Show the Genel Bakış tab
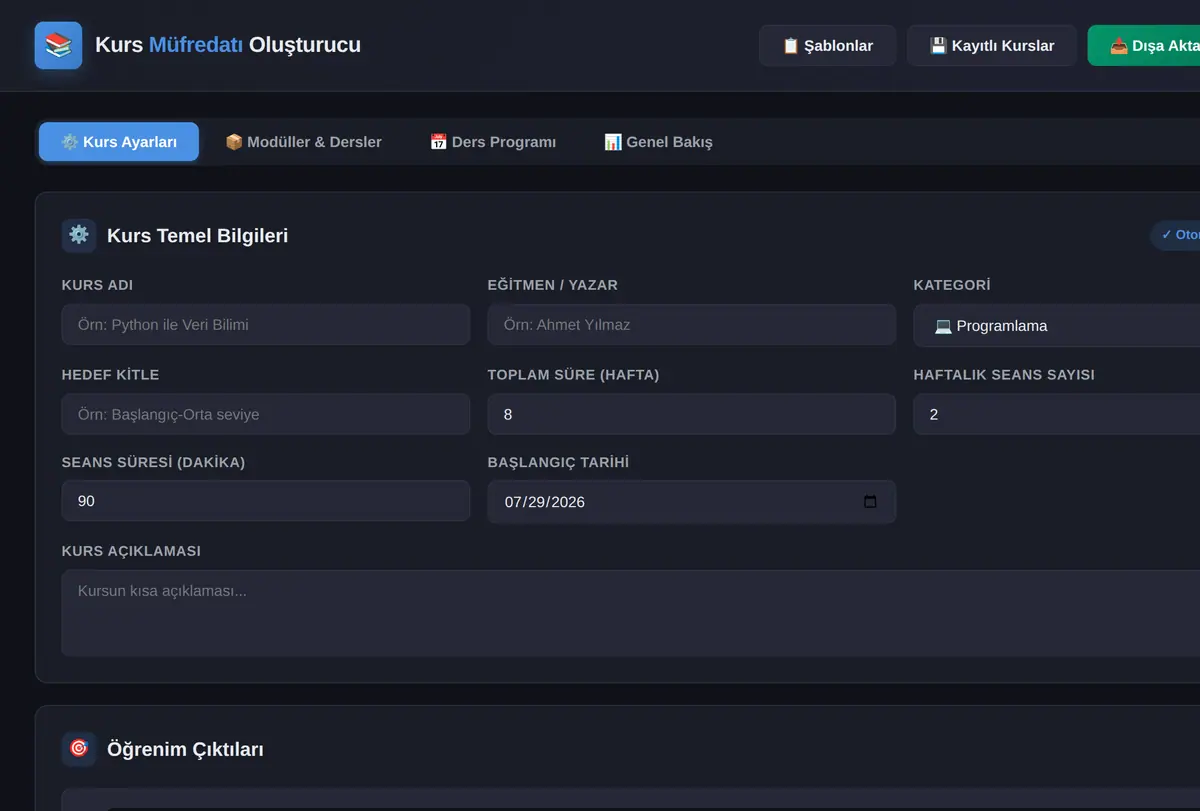The height and width of the screenshot is (811, 1200). 658,142
